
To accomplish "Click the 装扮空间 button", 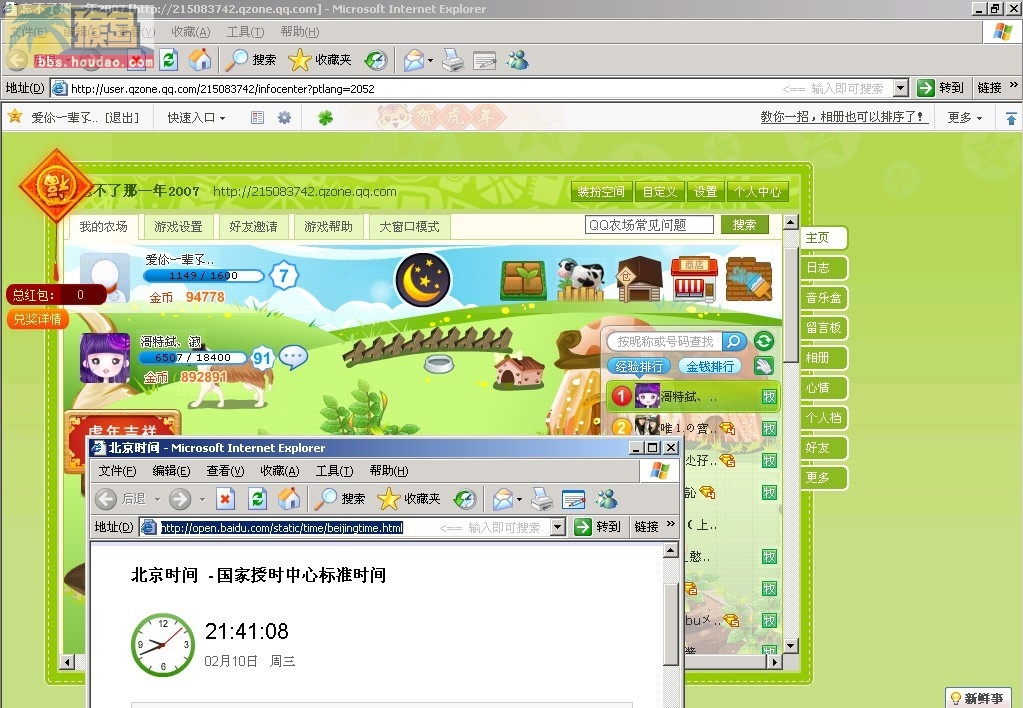I will click(x=601, y=191).
